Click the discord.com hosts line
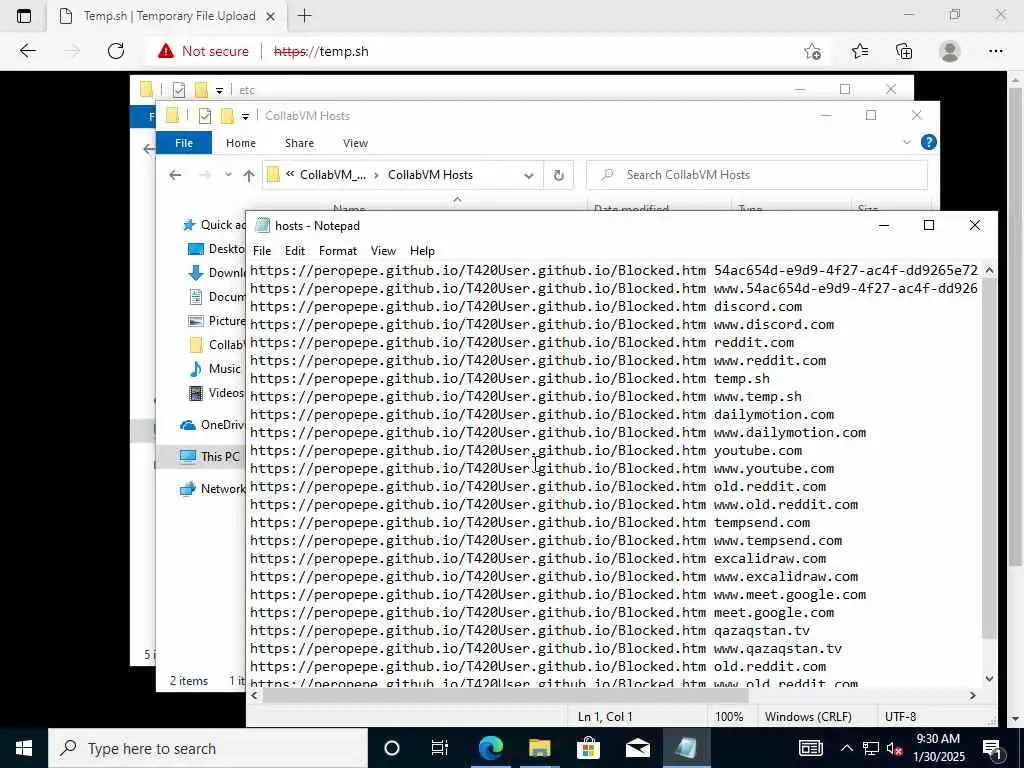Image resolution: width=1024 pixels, height=768 pixels. click(x=526, y=306)
